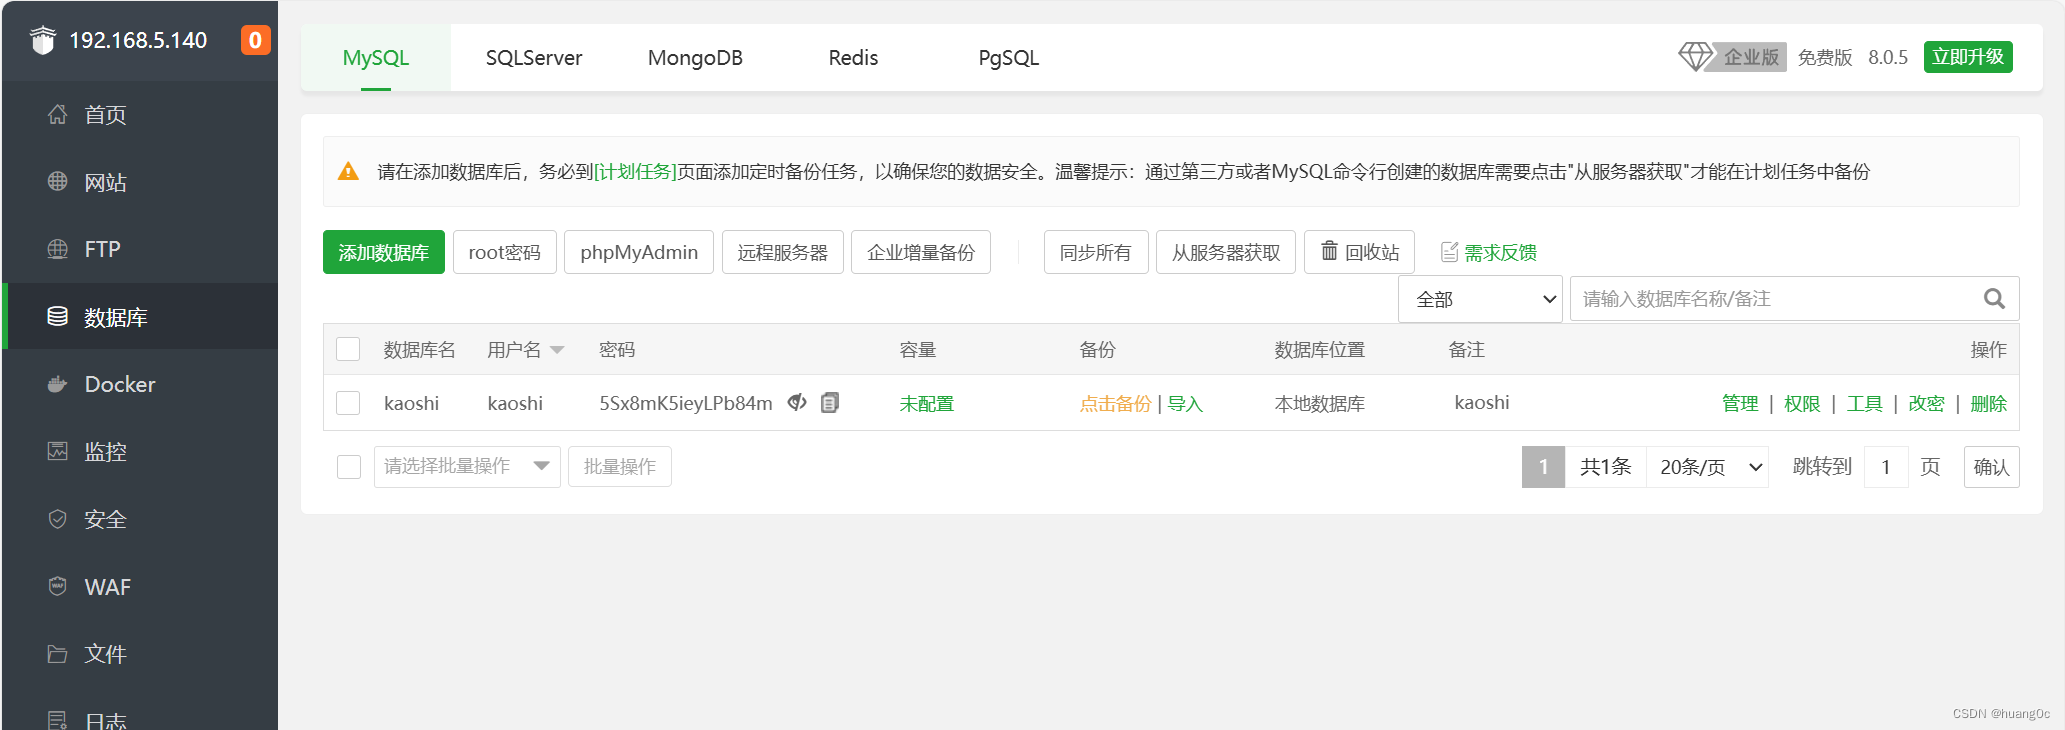Click the Docker whale icon

[58, 384]
